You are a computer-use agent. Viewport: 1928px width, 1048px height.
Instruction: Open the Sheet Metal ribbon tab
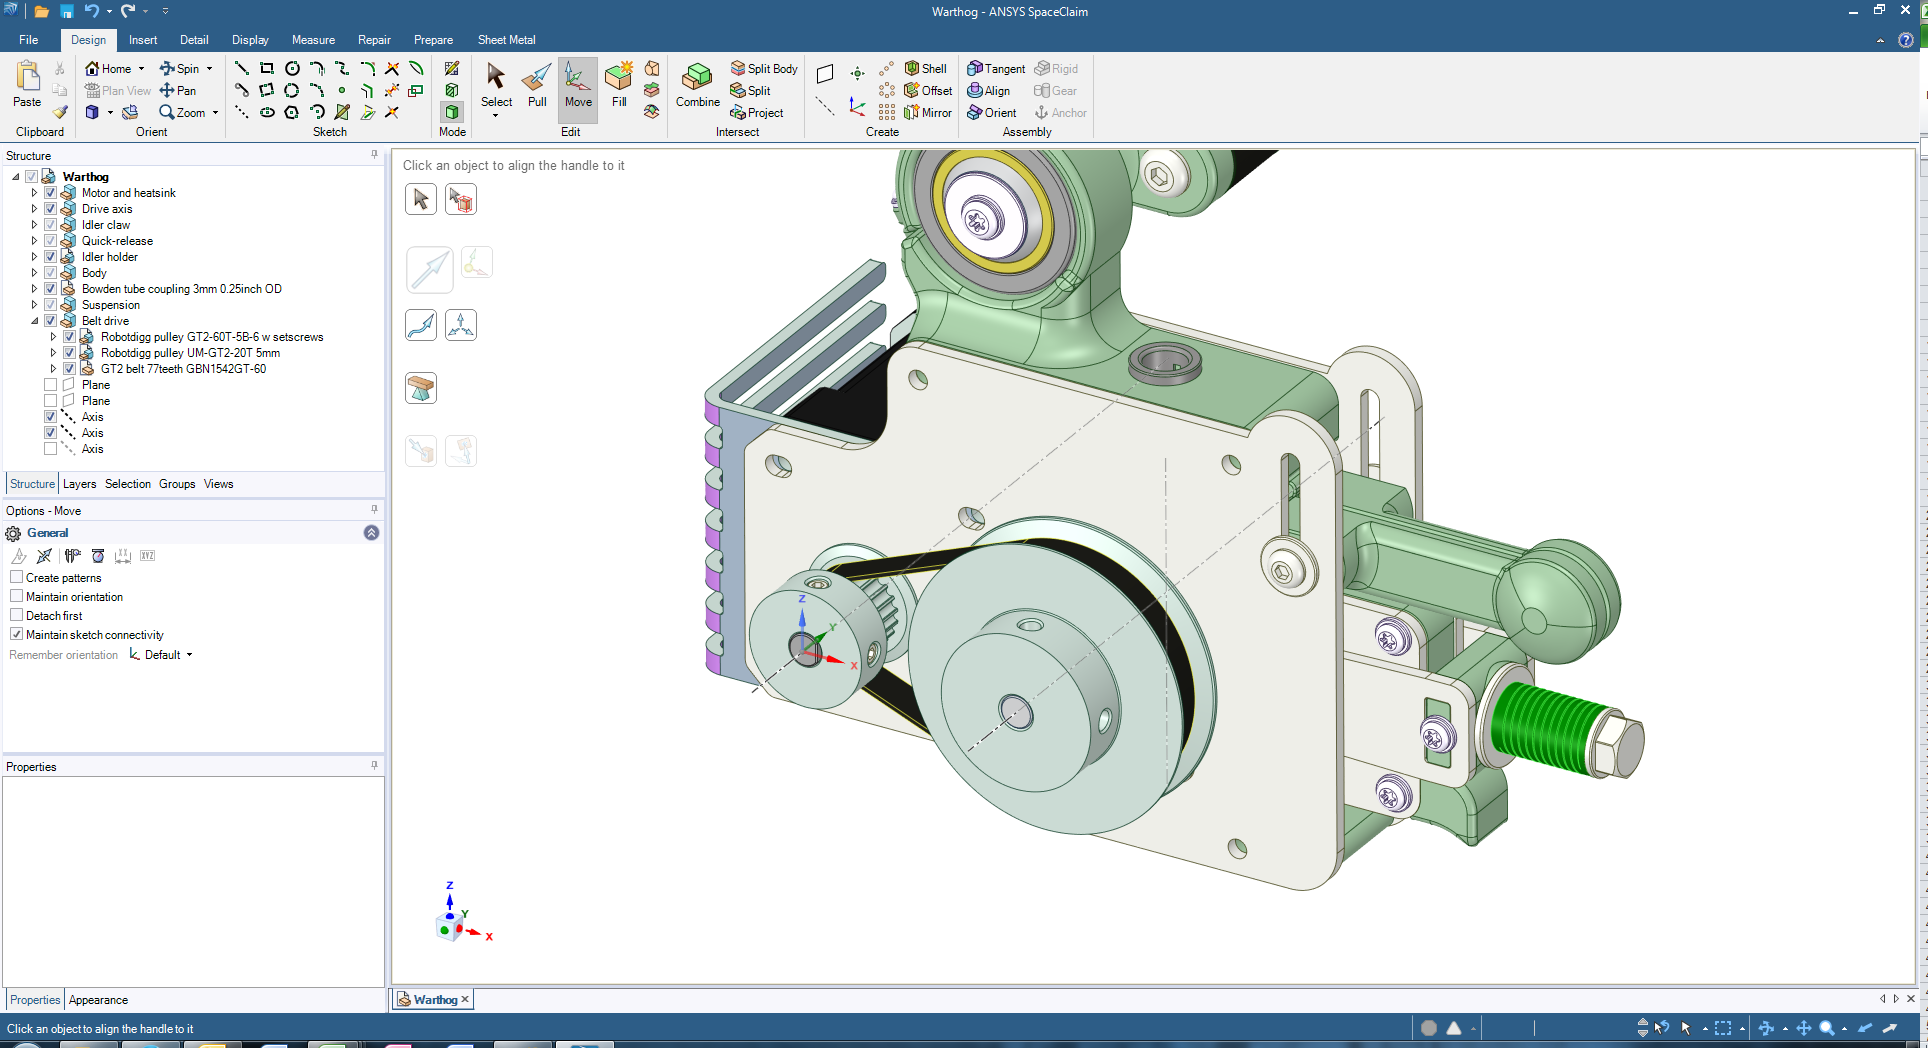[x=506, y=40]
